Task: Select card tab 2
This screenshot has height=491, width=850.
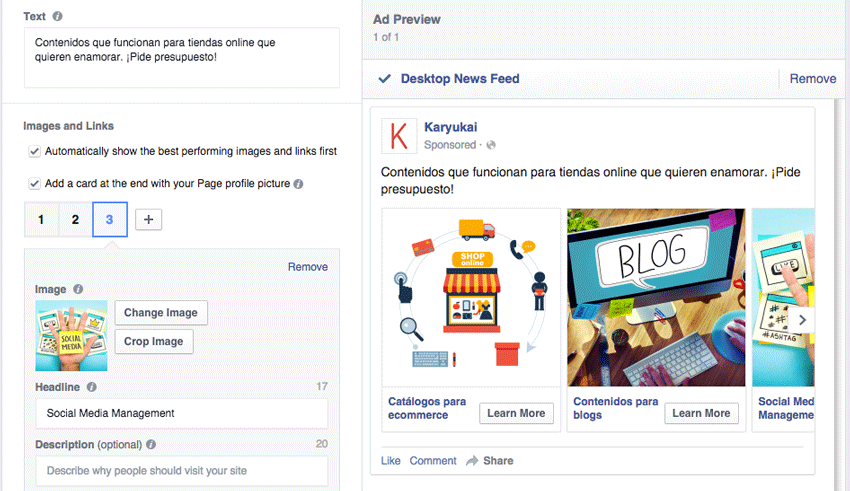Action: [x=75, y=219]
